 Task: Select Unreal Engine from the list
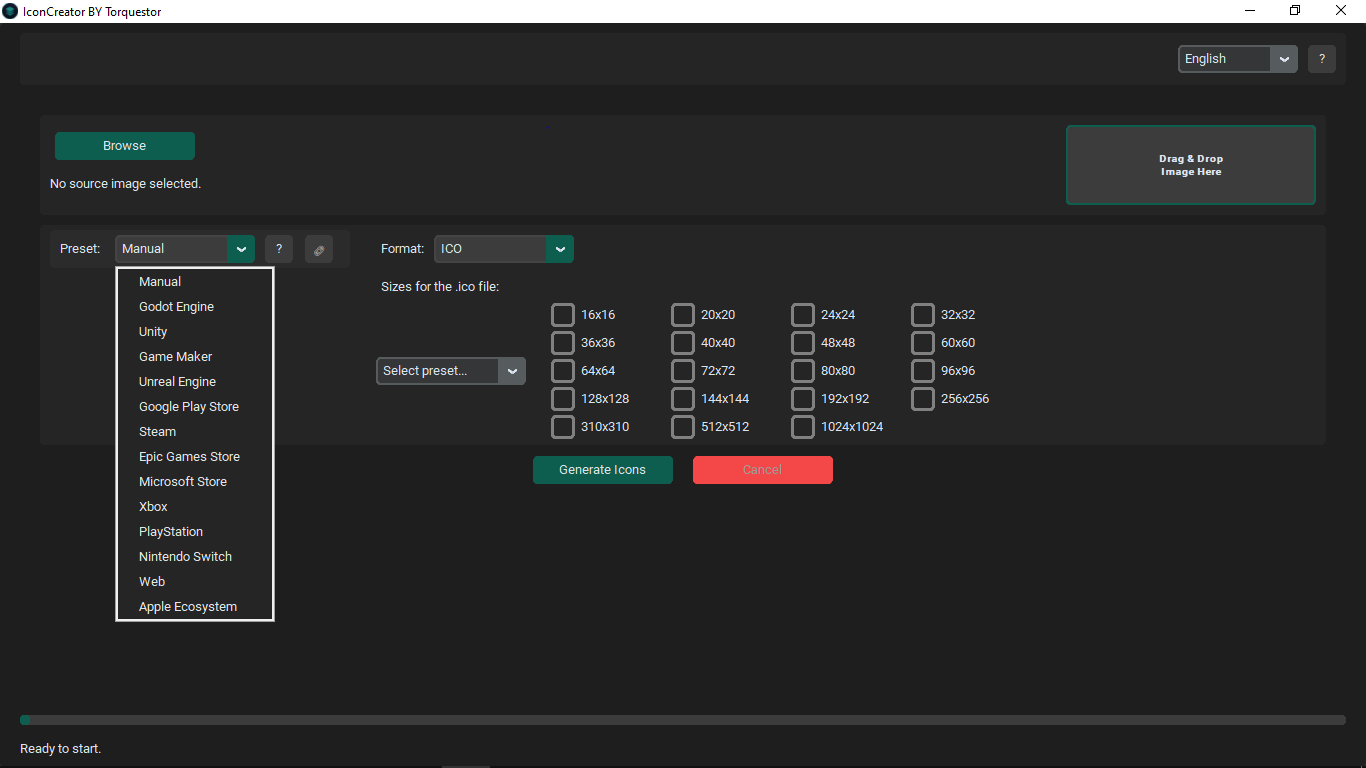(195, 382)
